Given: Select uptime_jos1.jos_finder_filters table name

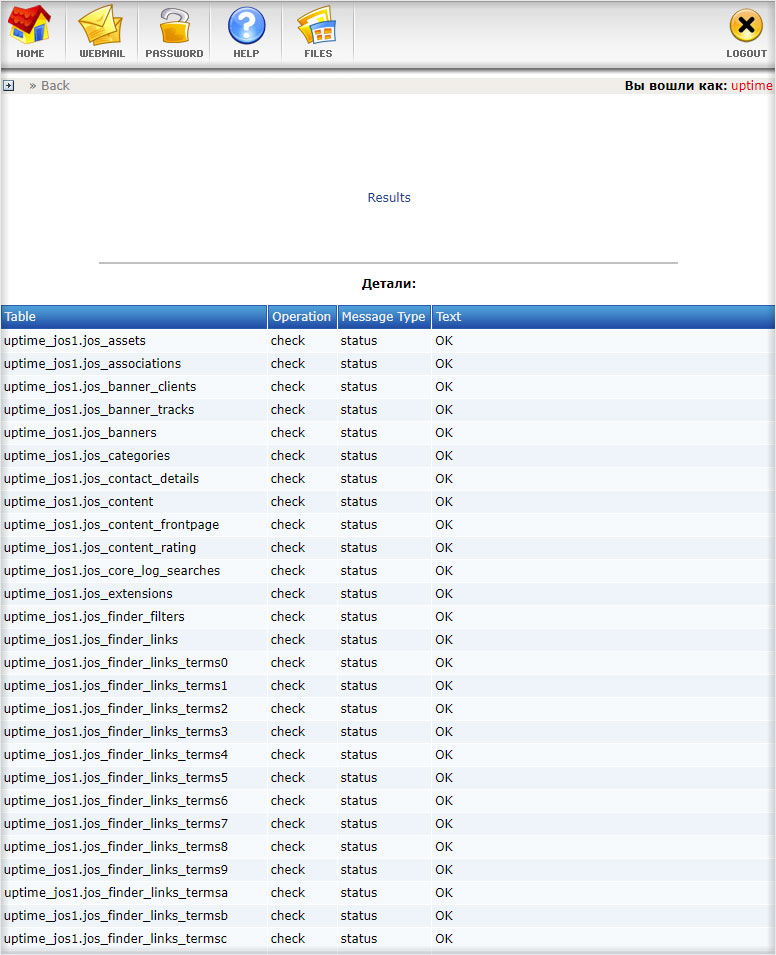Looking at the screenshot, I should 94,616.
